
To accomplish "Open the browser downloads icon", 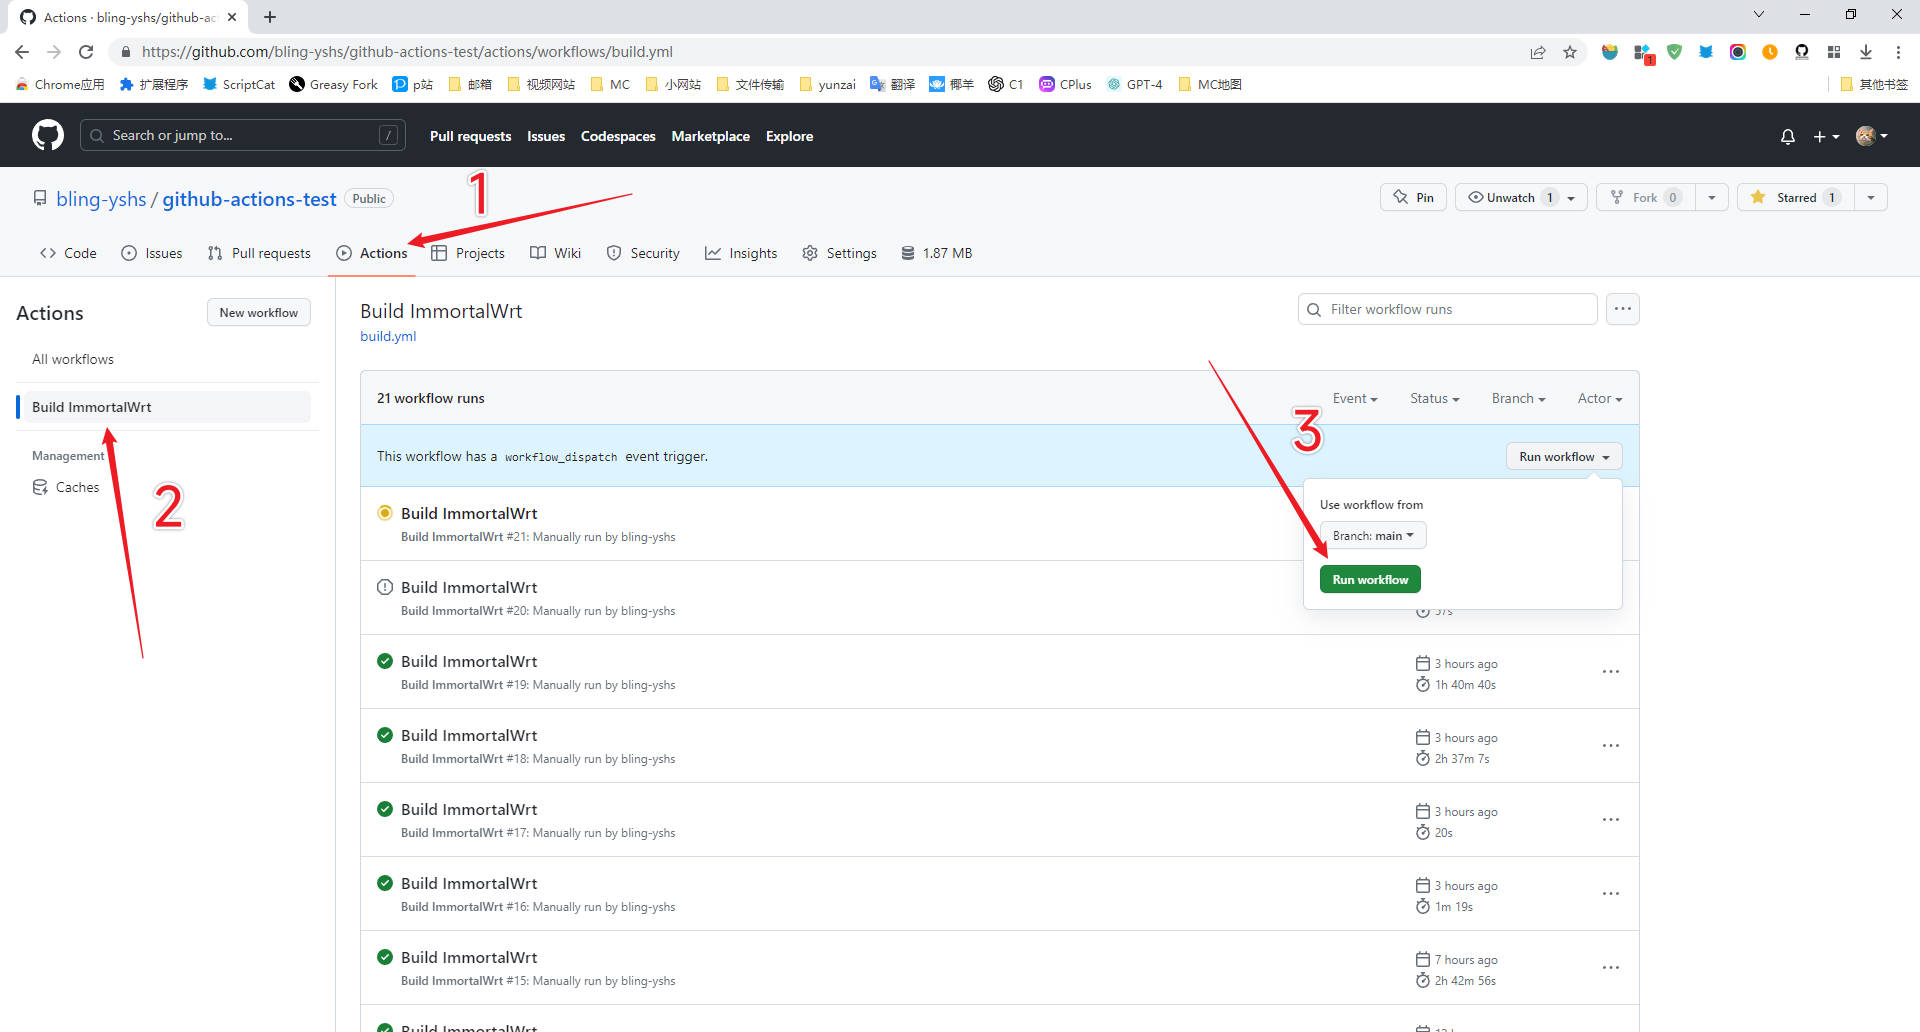I will point(1866,52).
